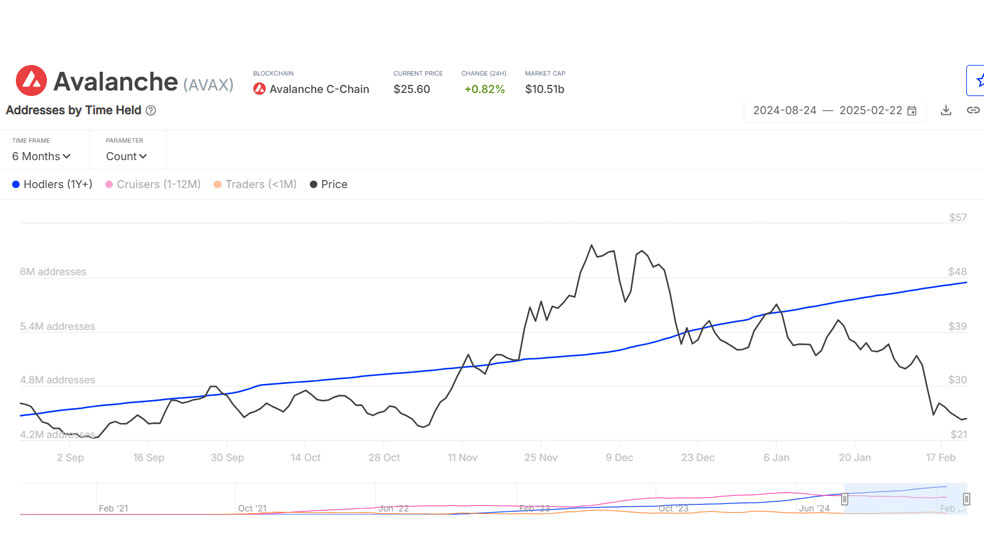Click the 17 Feb date axis label
Screen dimensions: 984x554
point(941,458)
